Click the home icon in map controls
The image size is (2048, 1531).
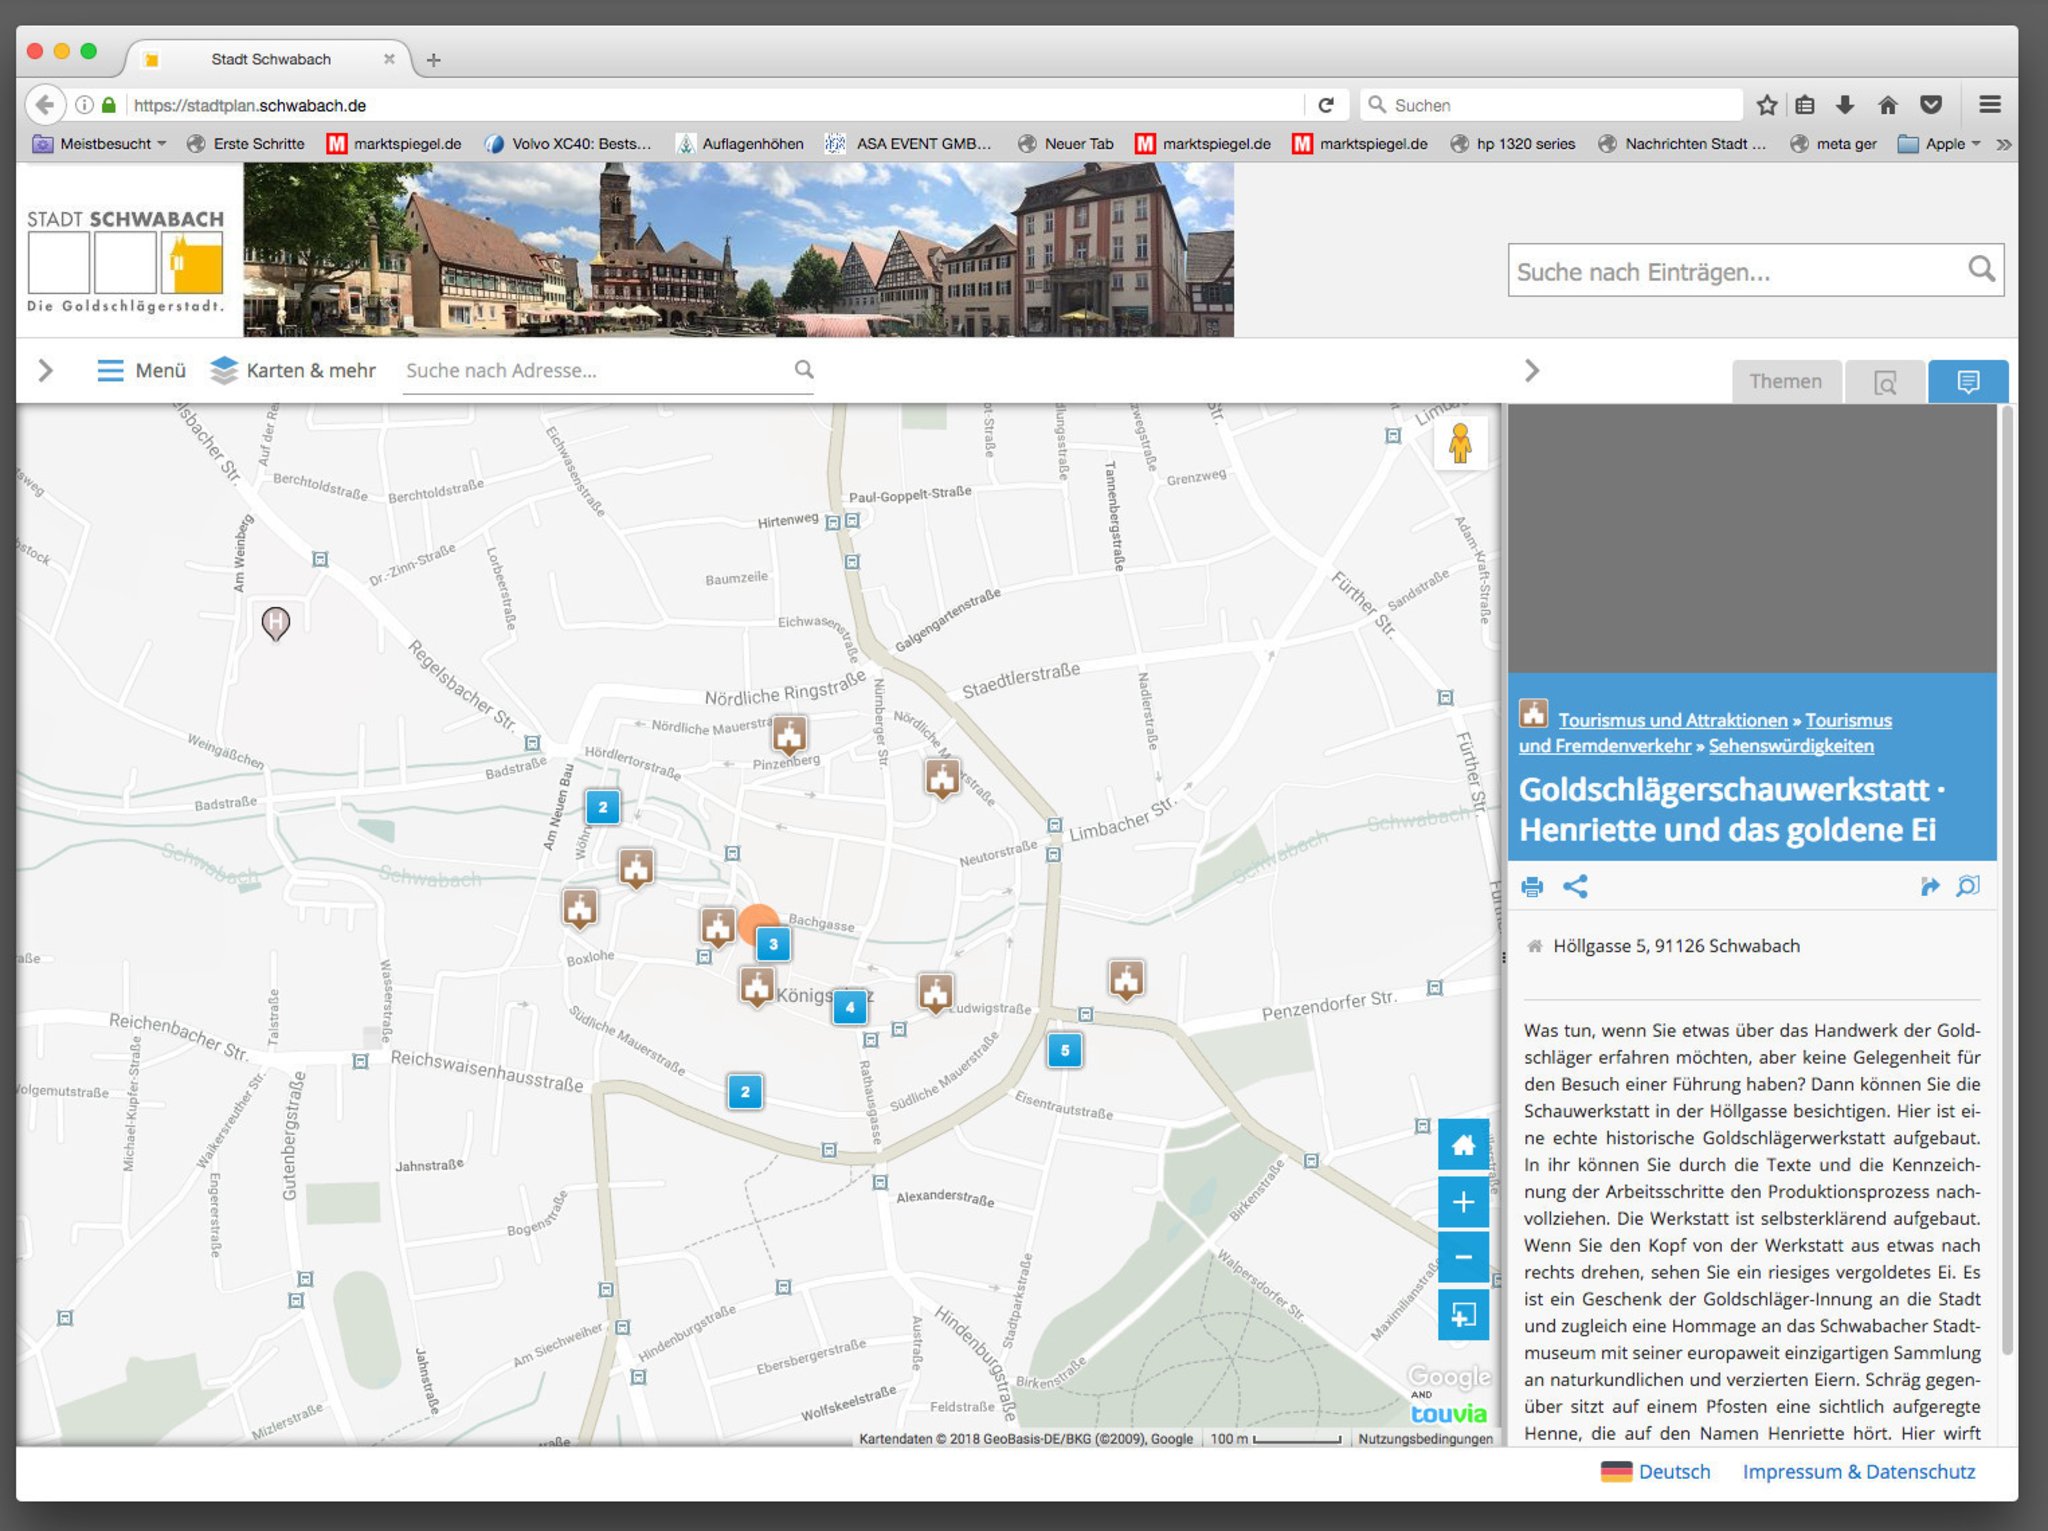point(1464,1146)
